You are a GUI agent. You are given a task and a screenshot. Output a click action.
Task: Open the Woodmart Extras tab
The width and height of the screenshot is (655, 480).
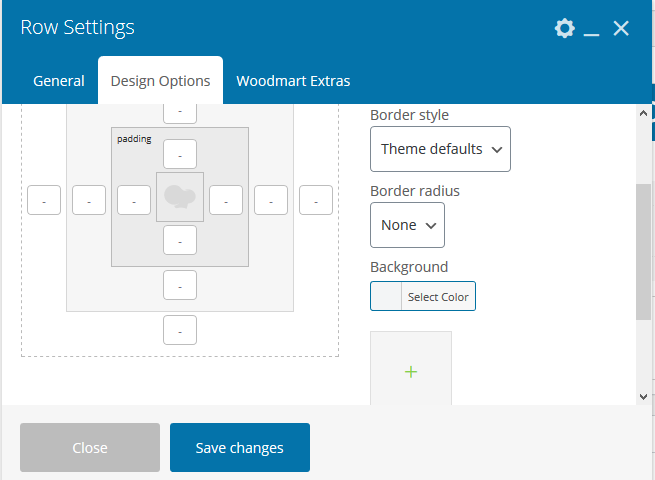(293, 81)
